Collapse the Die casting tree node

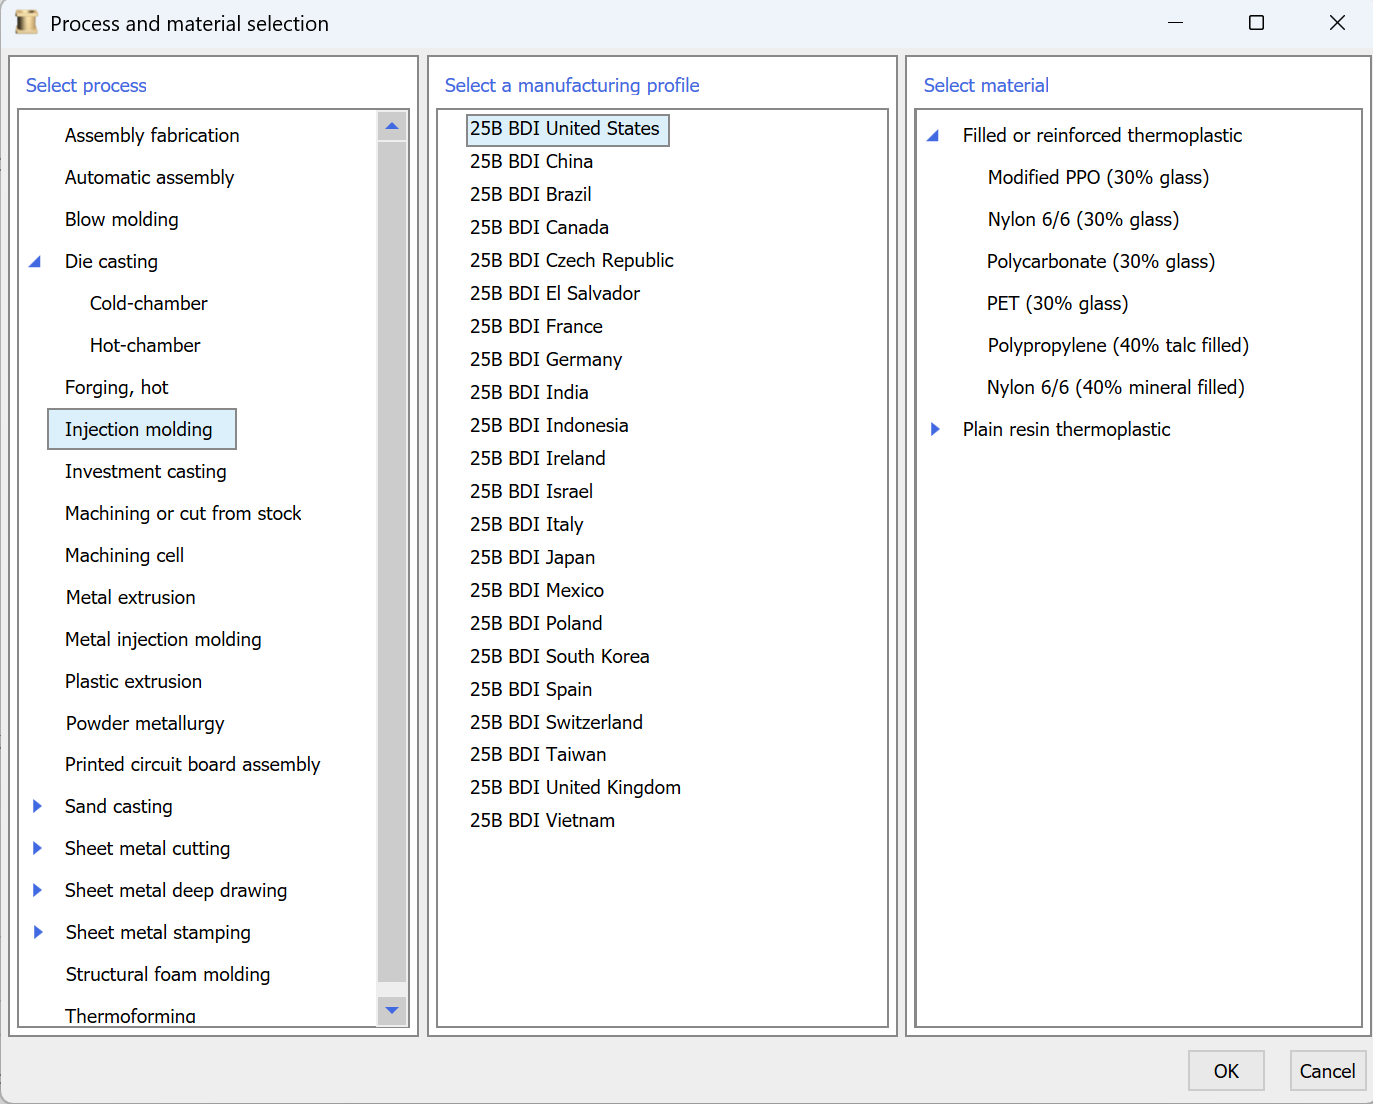coord(35,262)
